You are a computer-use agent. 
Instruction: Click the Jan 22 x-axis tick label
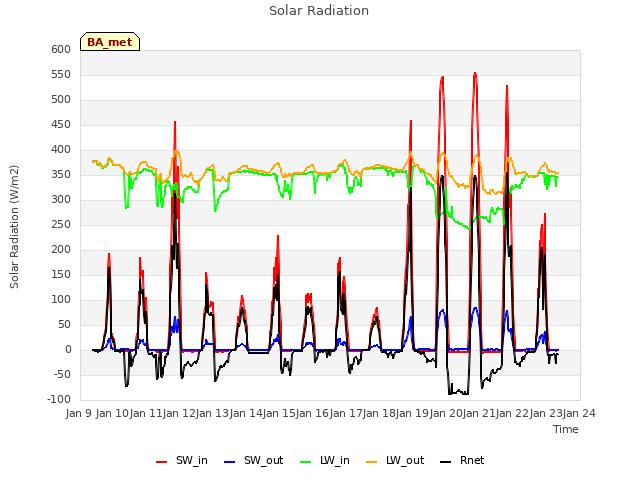(512, 413)
